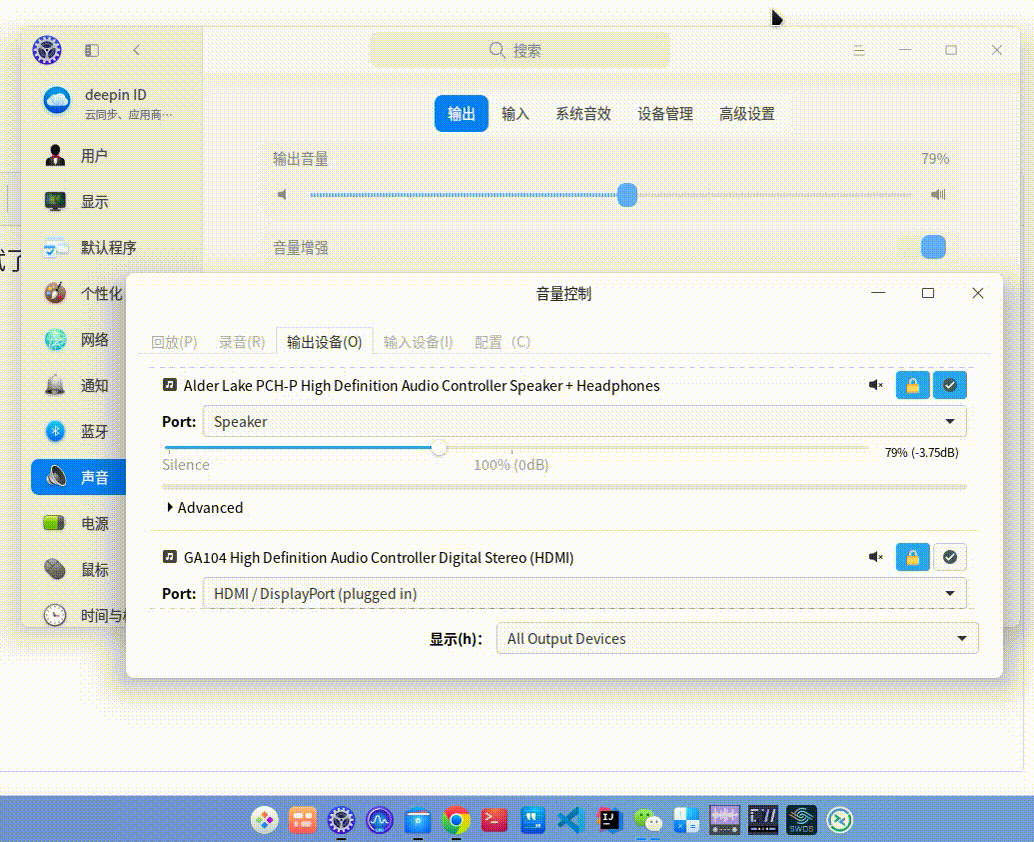Open 网络 settings in the sidebar
The height and width of the screenshot is (842, 1034).
79,340
